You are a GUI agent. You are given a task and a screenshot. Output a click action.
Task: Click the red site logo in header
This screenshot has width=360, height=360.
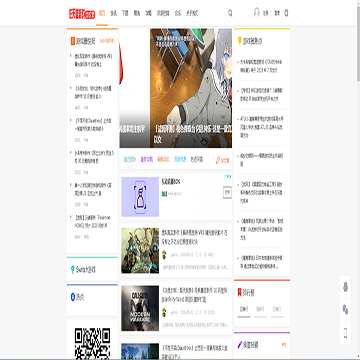[82, 14]
